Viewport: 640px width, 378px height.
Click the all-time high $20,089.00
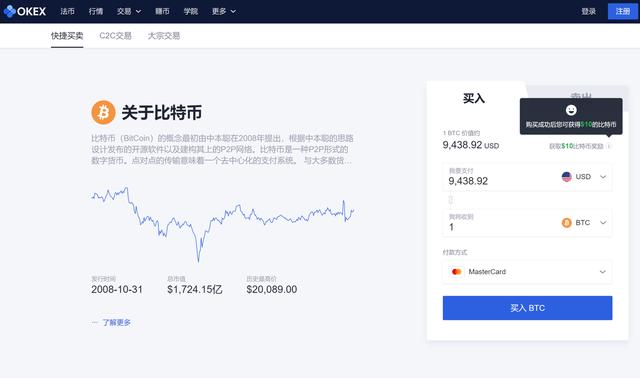click(271, 289)
